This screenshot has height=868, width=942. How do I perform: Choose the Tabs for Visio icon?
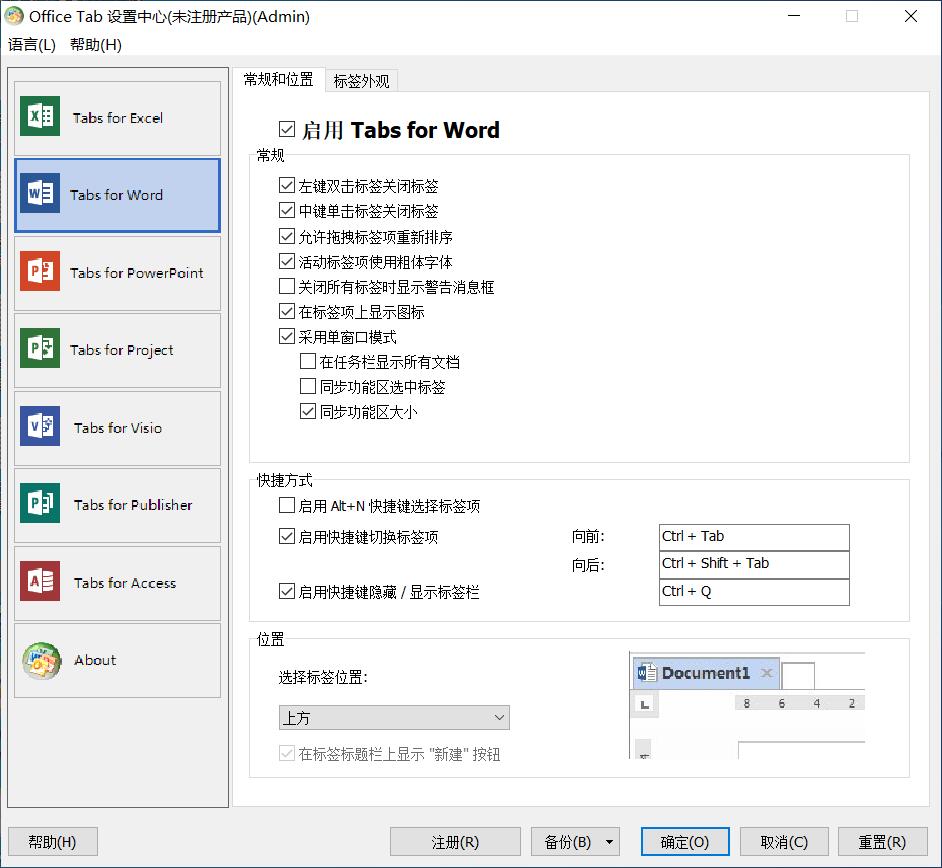(x=40, y=427)
